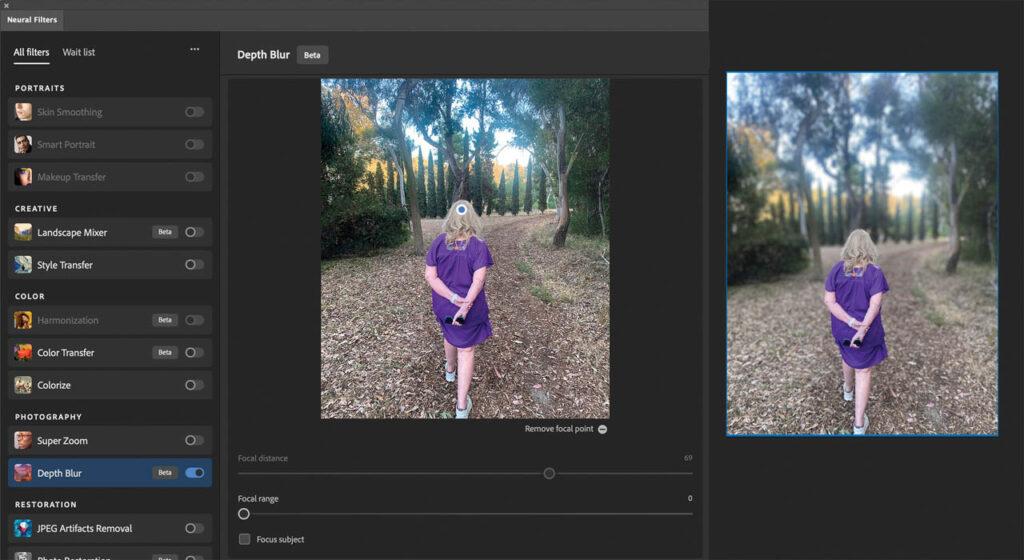Enable the Color Transfer filter switch
The height and width of the screenshot is (560, 1024).
[194, 352]
